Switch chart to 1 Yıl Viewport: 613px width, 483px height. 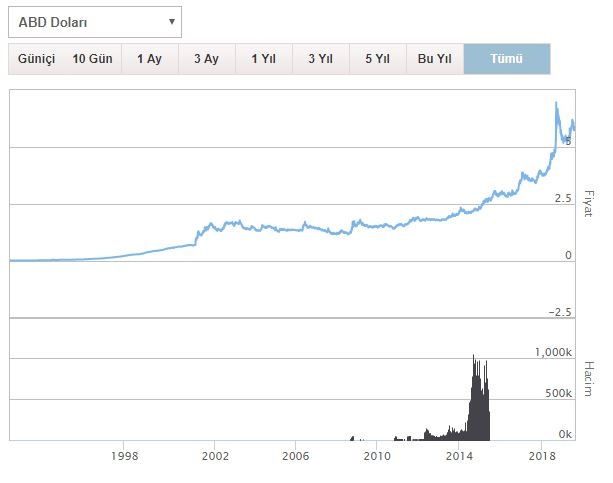[x=263, y=58]
